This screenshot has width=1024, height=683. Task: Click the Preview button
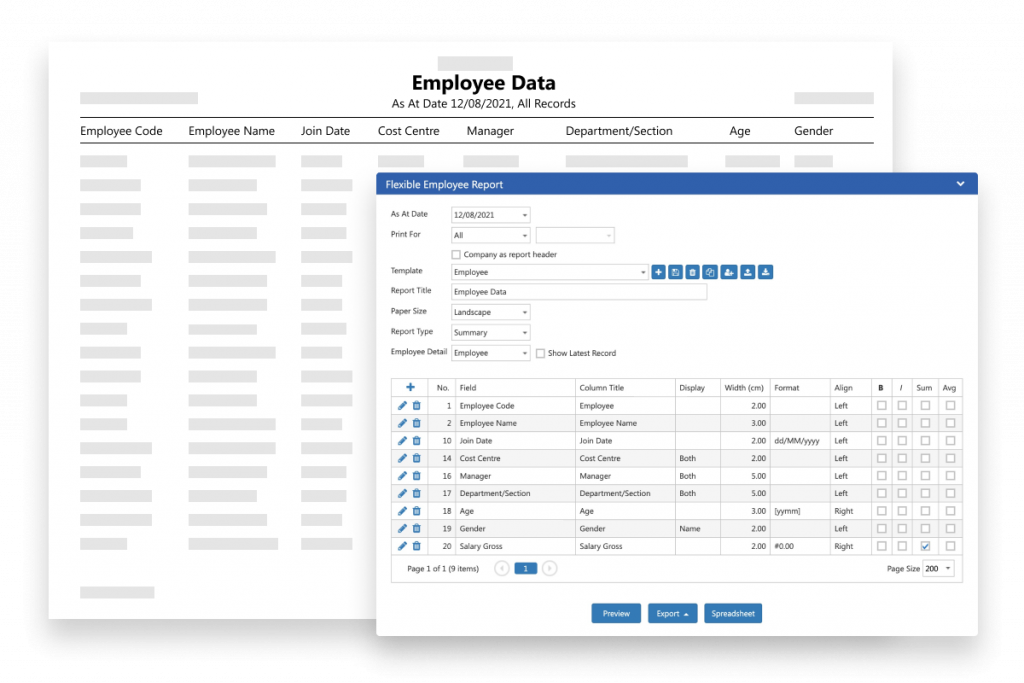616,614
